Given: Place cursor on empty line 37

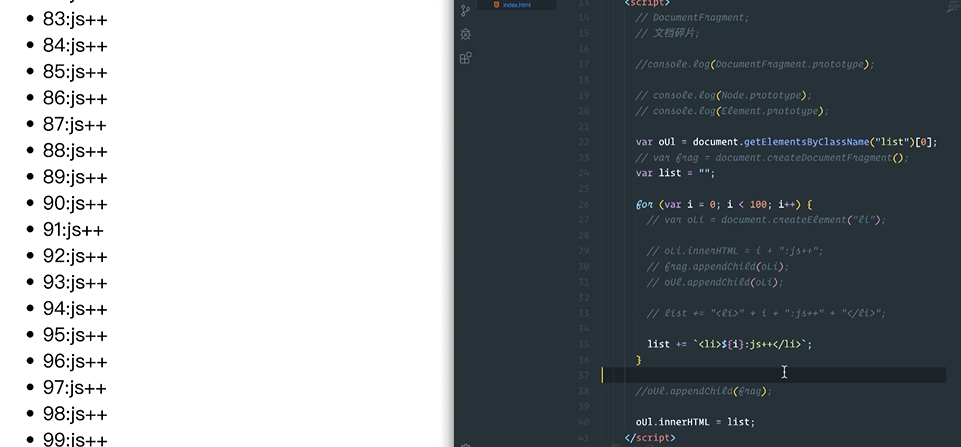Looking at the screenshot, I should pyautogui.click(x=775, y=375).
